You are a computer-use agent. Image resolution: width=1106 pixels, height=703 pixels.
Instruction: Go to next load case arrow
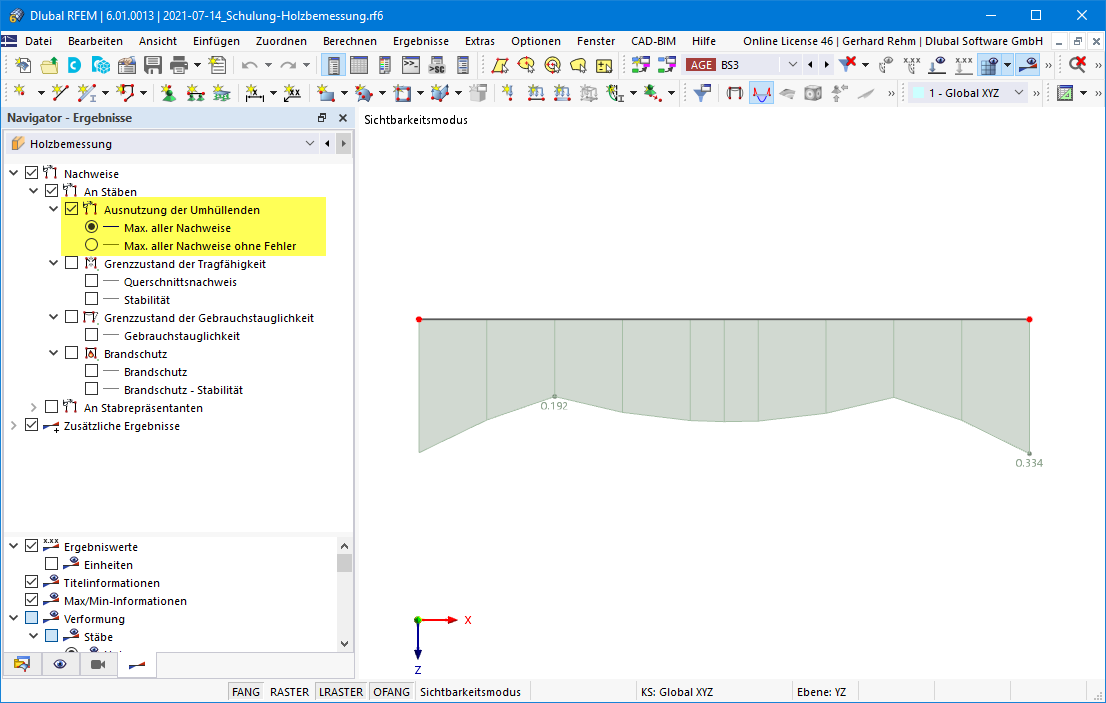point(827,65)
